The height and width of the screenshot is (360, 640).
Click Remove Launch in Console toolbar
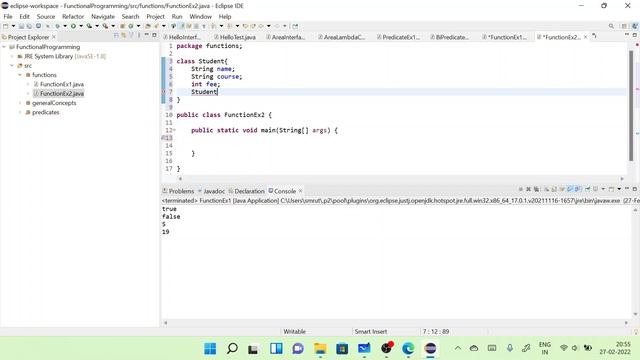coord(528,189)
